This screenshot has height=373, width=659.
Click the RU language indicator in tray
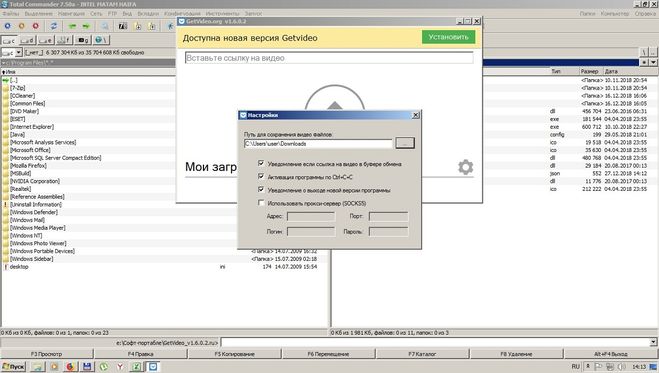tap(576, 367)
